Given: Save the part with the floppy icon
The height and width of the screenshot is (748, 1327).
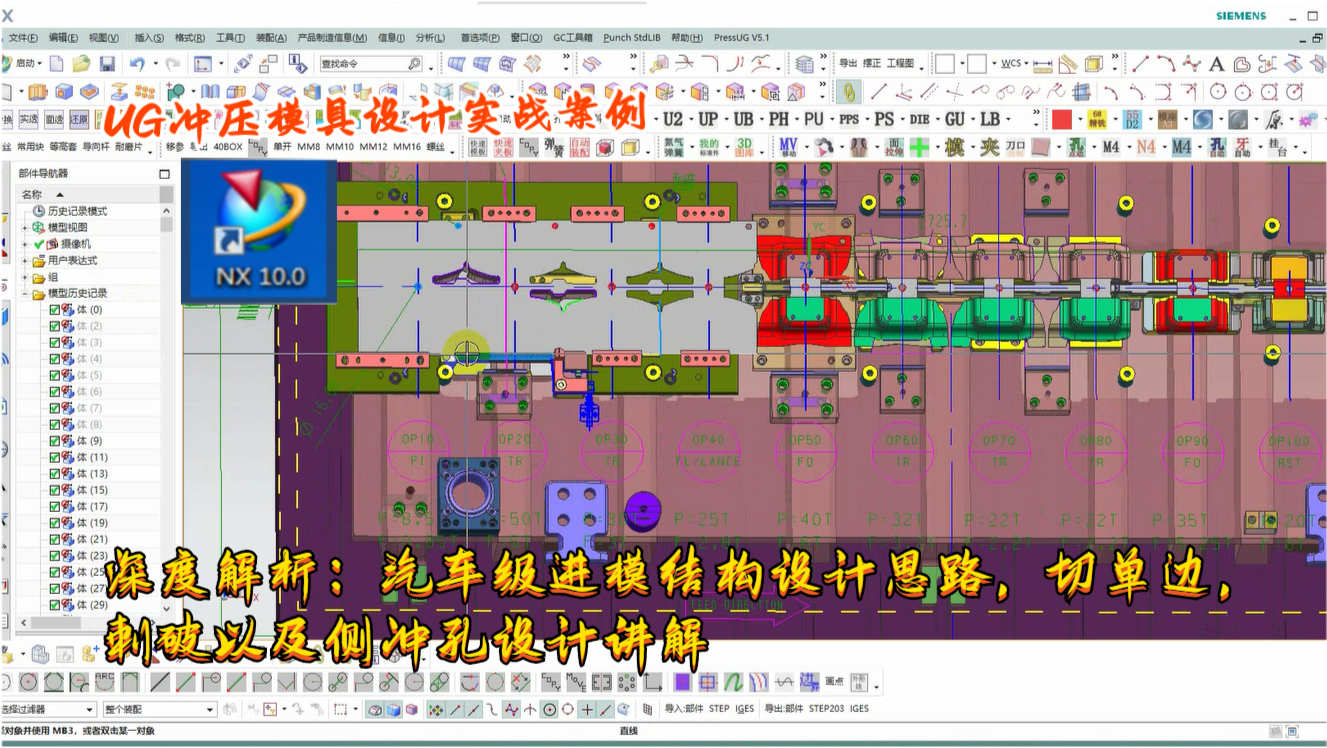Looking at the screenshot, I should 107,64.
